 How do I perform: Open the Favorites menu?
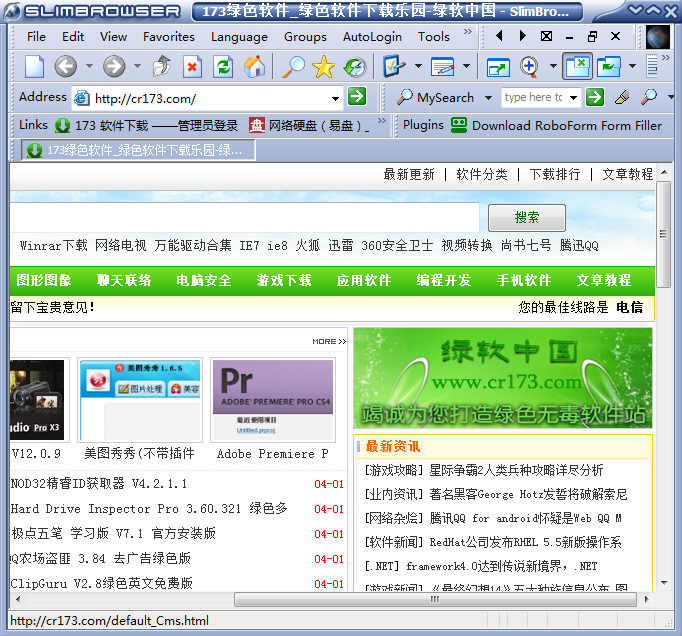point(169,37)
